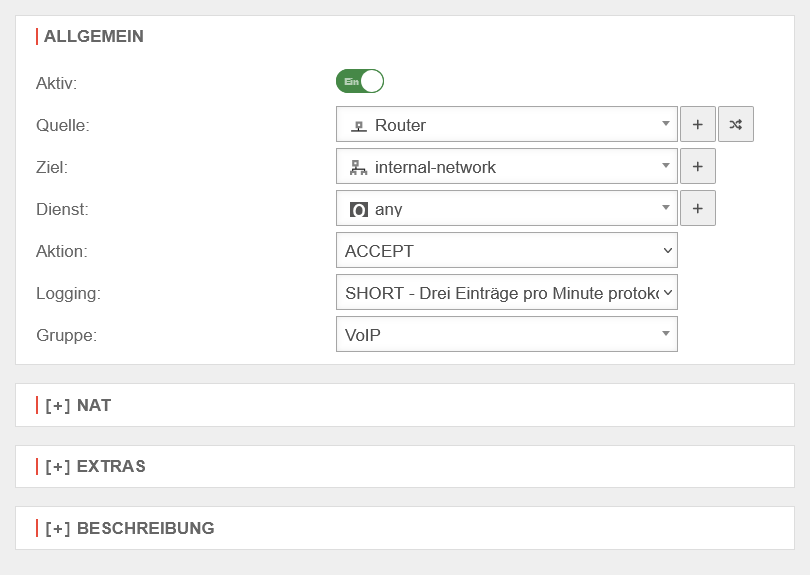Open the Ziel dropdown showing internal-network
The image size is (810, 575).
[x=506, y=167]
